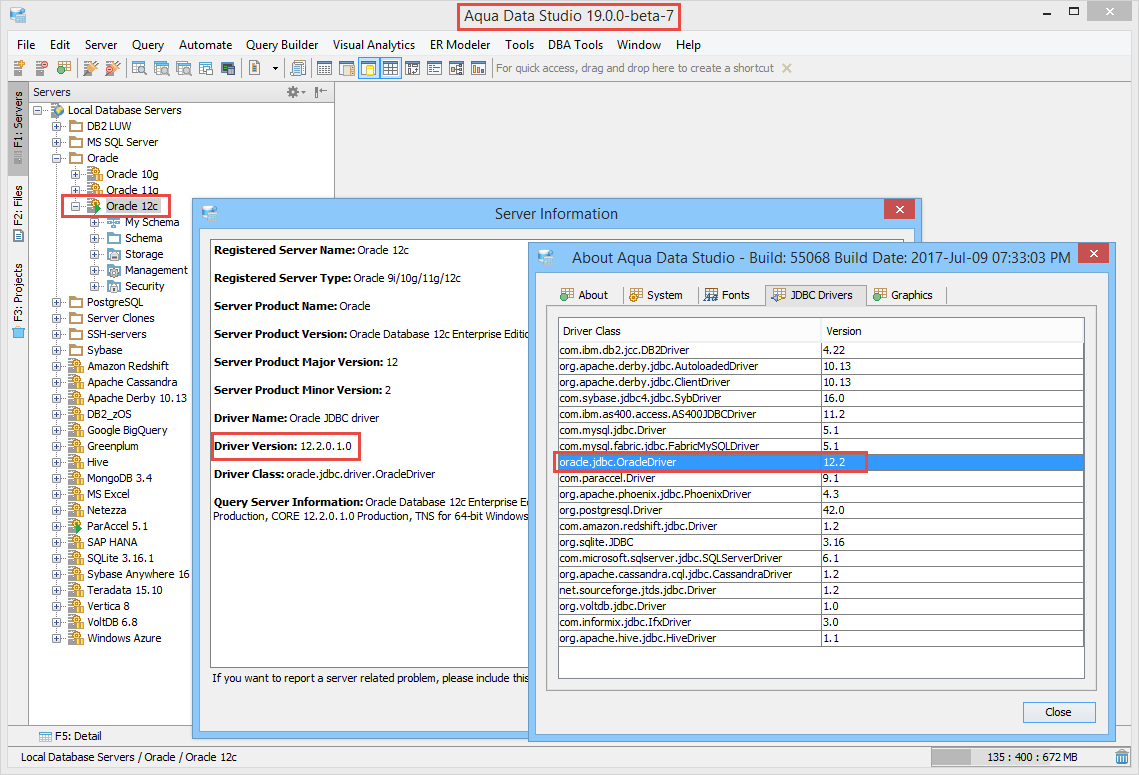Screen dimensions: 1139x775
Task: Open the DBA Tools menu
Action: [575, 45]
